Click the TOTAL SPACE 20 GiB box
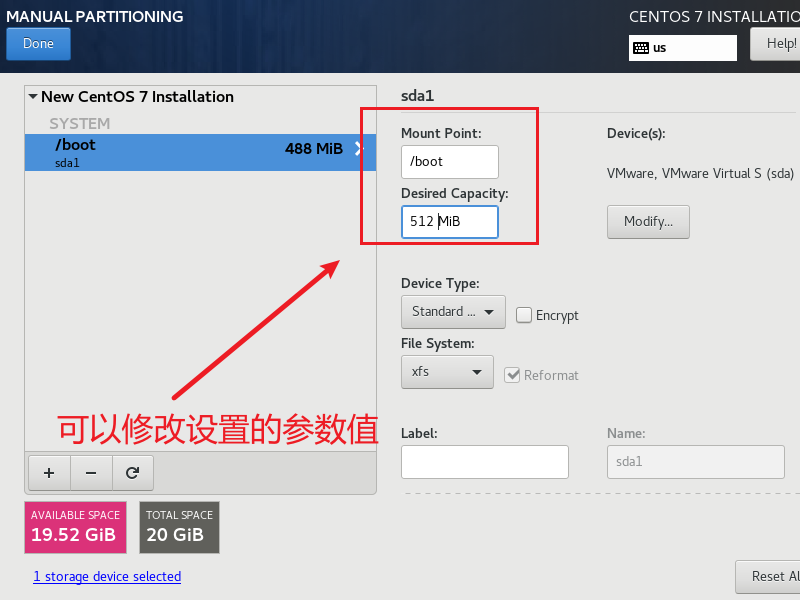Screen dimensions: 800x600 180,528
